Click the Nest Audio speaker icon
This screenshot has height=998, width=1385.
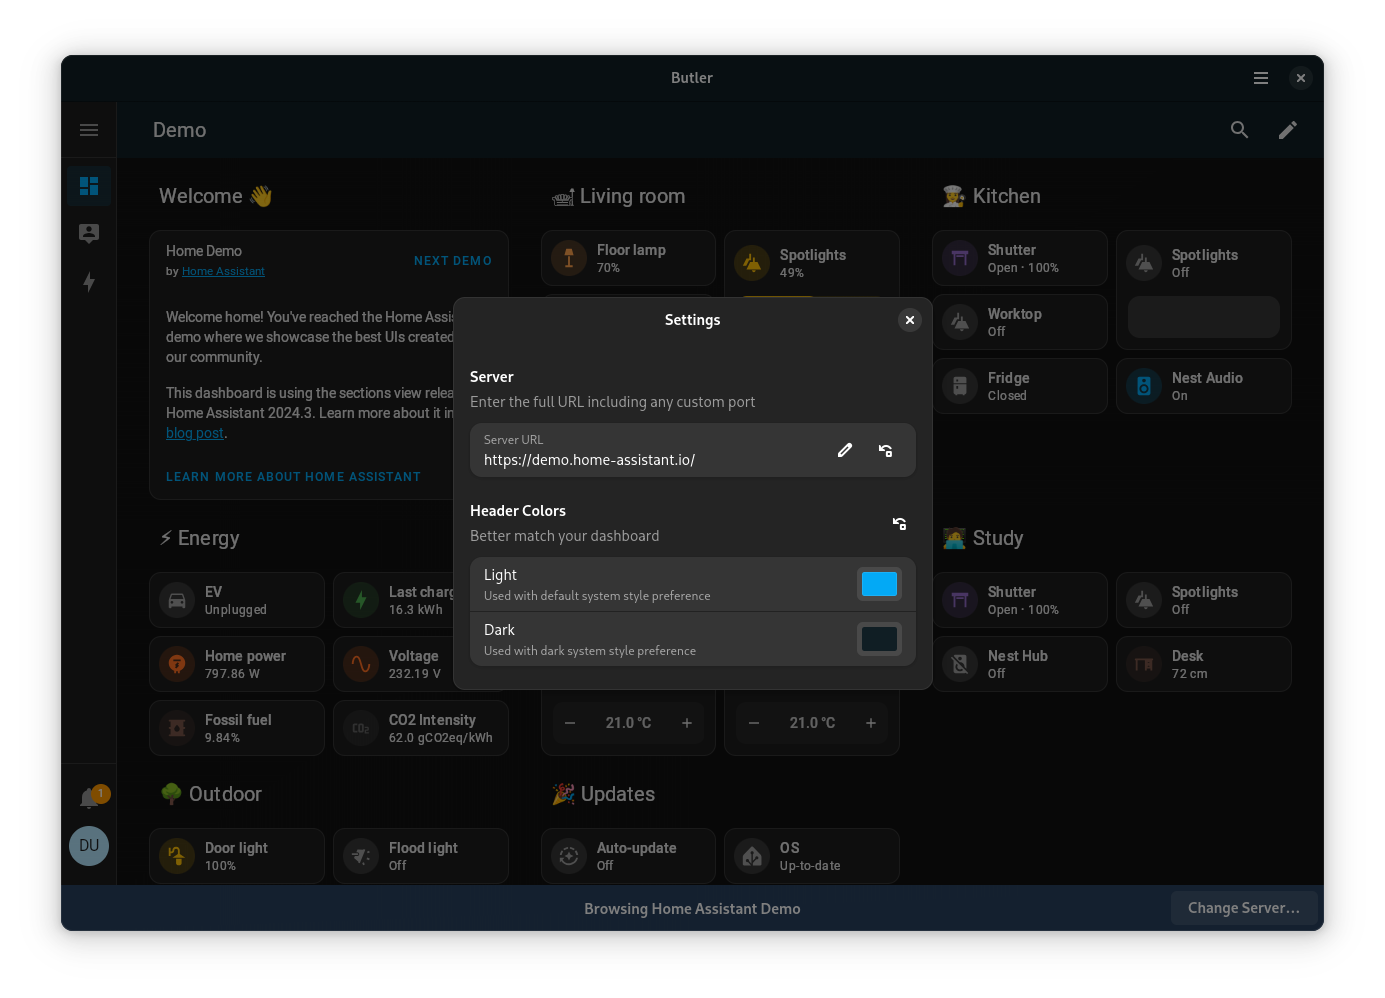click(x=1144, y=386)
